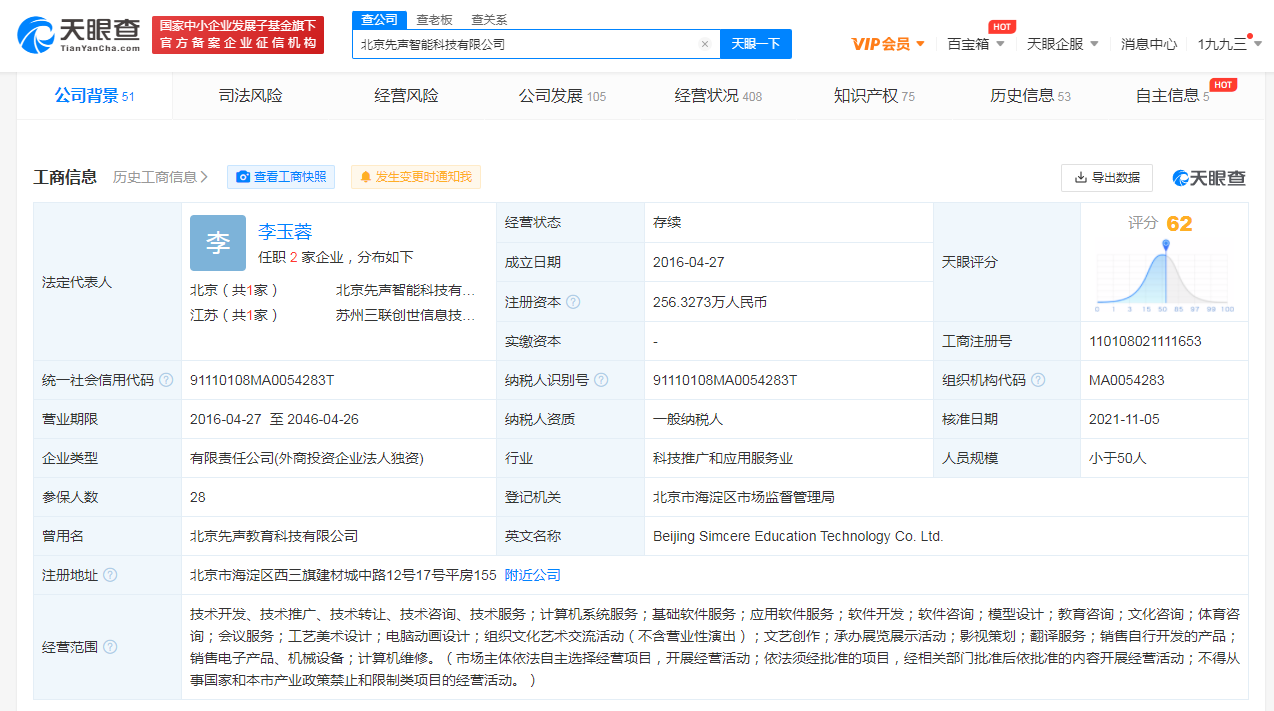Click the industry value 科技推广和应用服务业
Viewport: 1274px width, 711px height.
point(723,458)
